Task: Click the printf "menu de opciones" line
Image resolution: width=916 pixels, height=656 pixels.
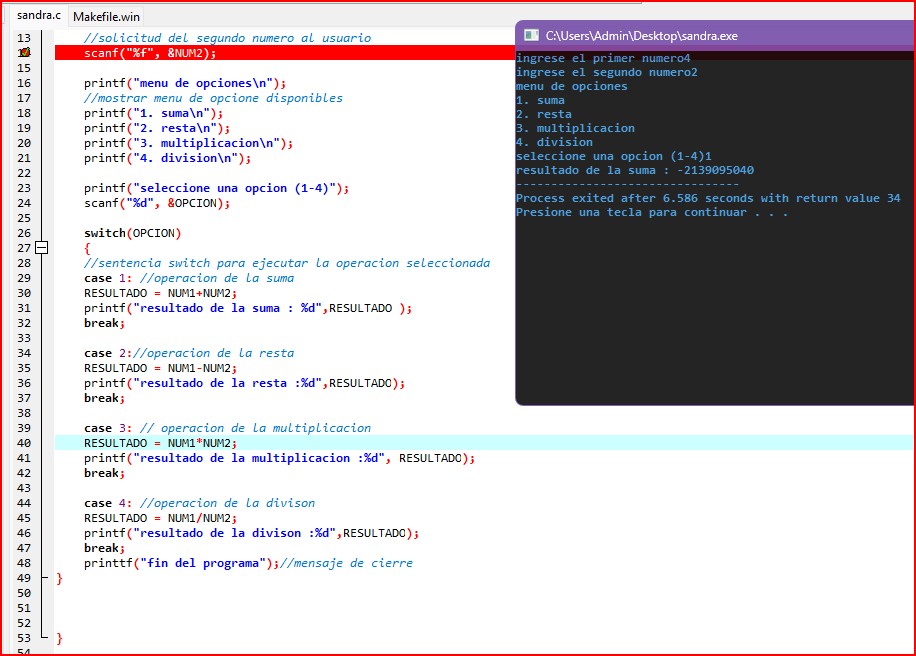Action: [185, 83]
